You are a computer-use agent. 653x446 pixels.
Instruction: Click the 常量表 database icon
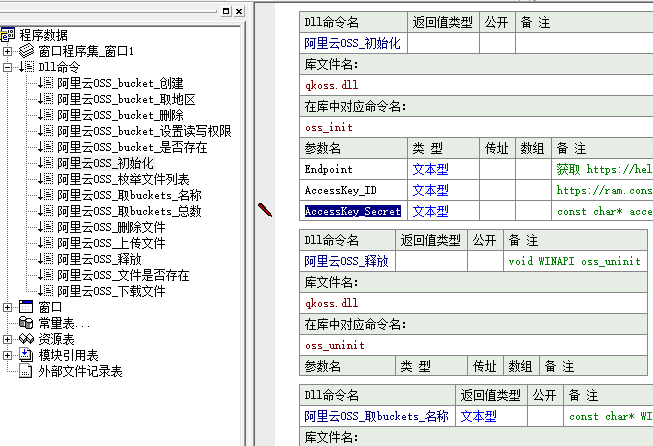coord(26,323)
